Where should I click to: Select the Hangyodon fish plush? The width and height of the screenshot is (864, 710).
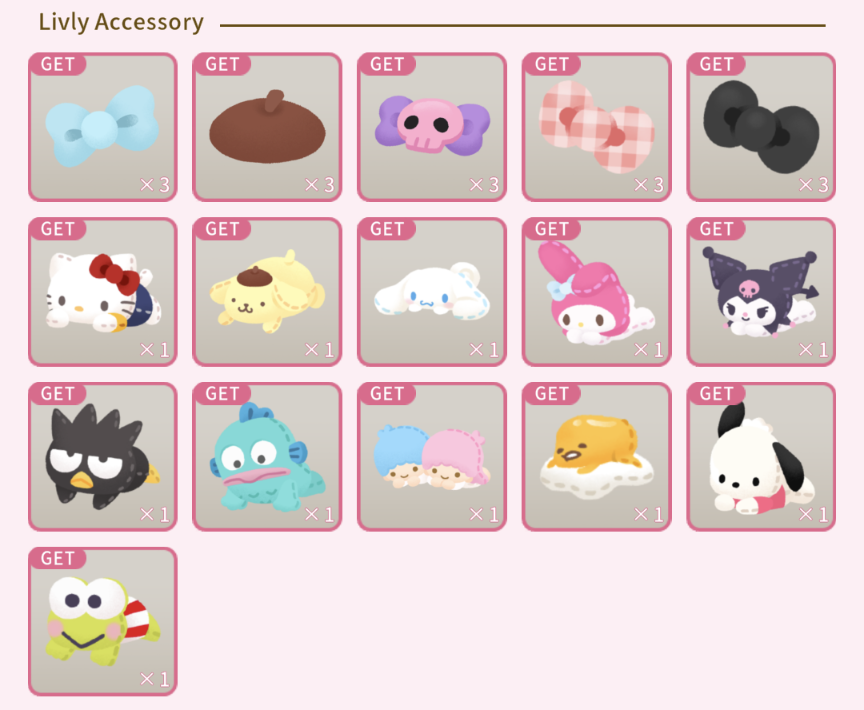[x=267, y=457]
